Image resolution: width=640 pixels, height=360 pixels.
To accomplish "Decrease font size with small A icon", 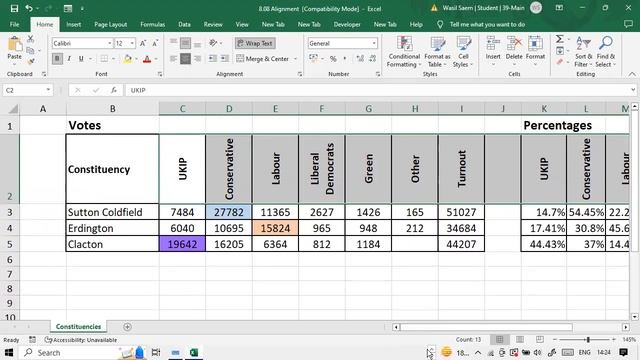I will 155,43.
